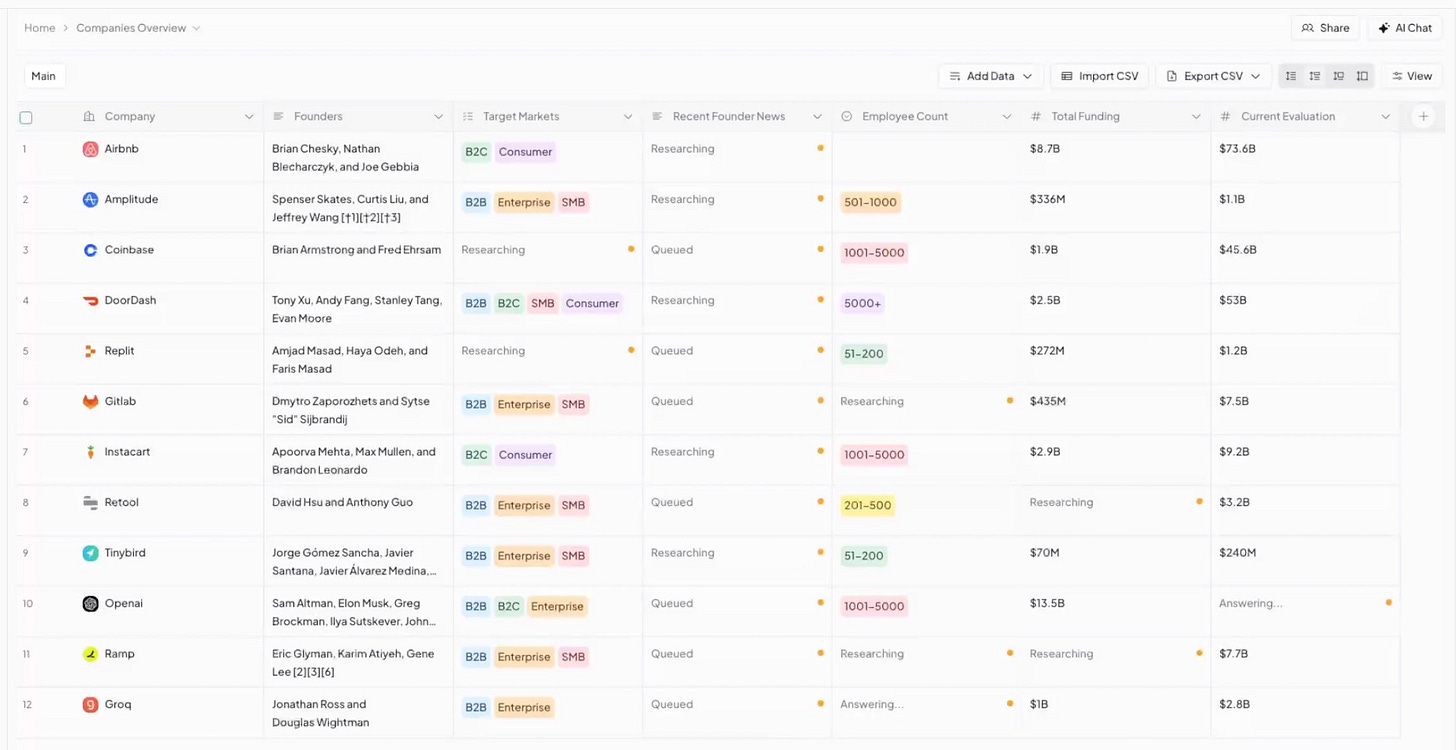This screenshot has height=750, width=1456.
Task: Open the Companies Overview breadcrumb dropdown
Action: [x=196, y=28]
